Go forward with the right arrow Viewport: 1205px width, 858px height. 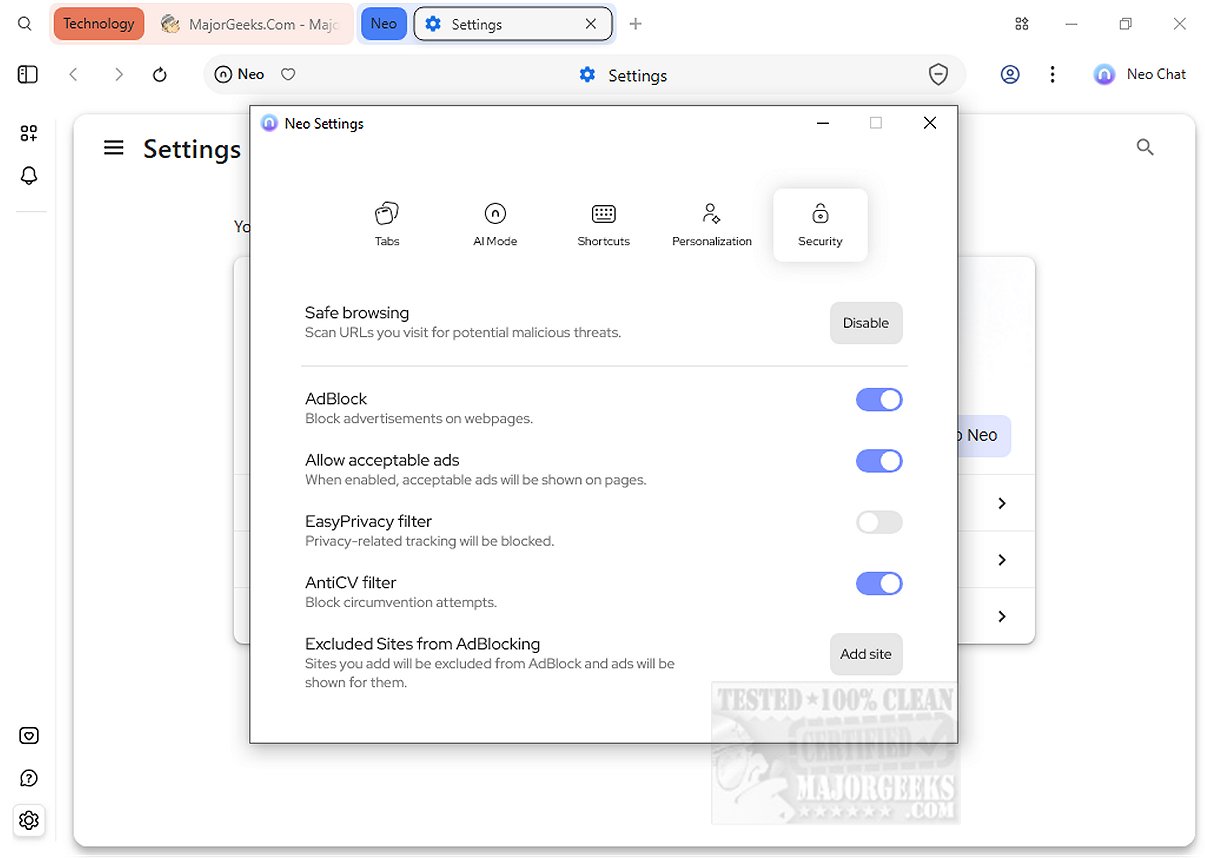click(118, 74)
